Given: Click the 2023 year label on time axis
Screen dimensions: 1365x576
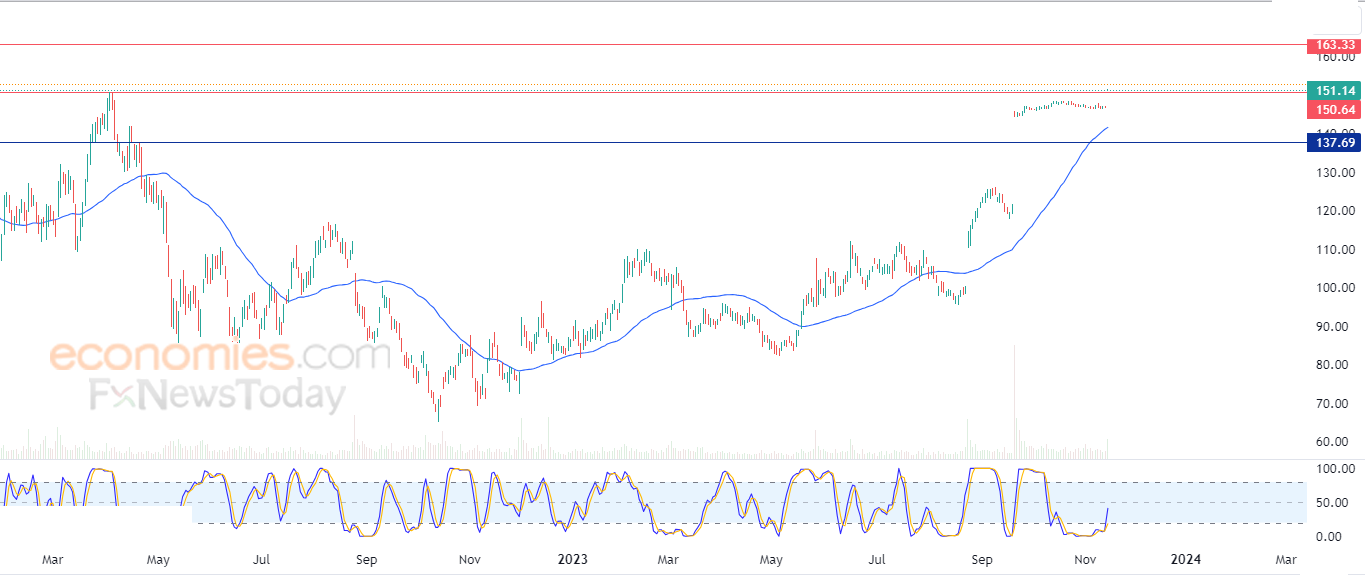Looking at the screenshot, I should click(x=573, y=559).
